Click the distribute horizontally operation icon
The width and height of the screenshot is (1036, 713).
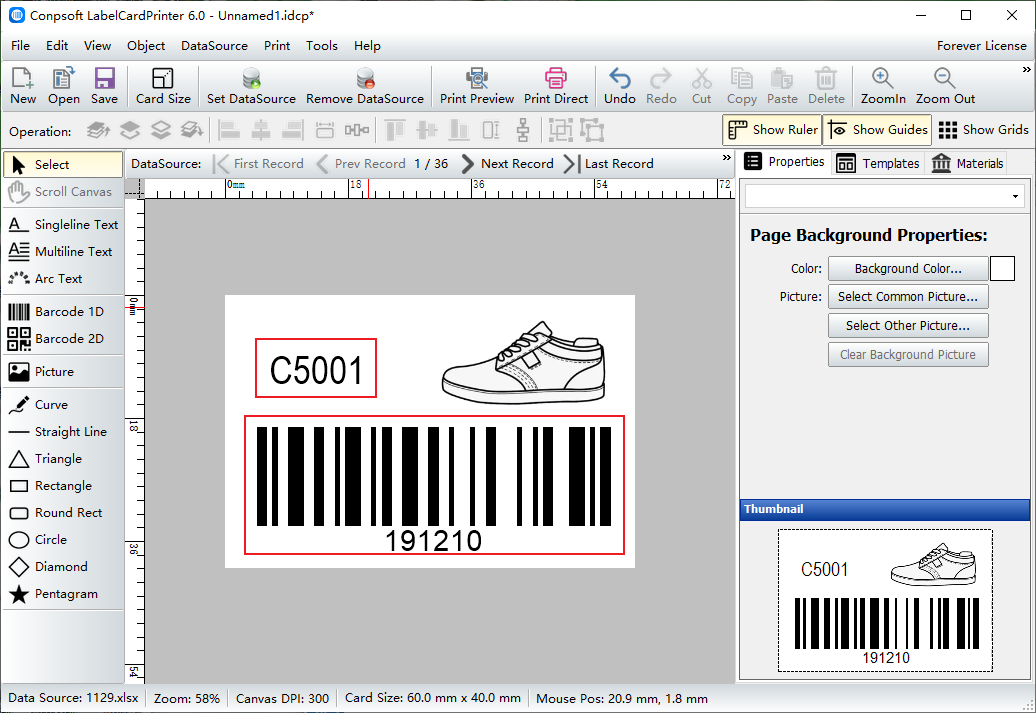point(357,130)
